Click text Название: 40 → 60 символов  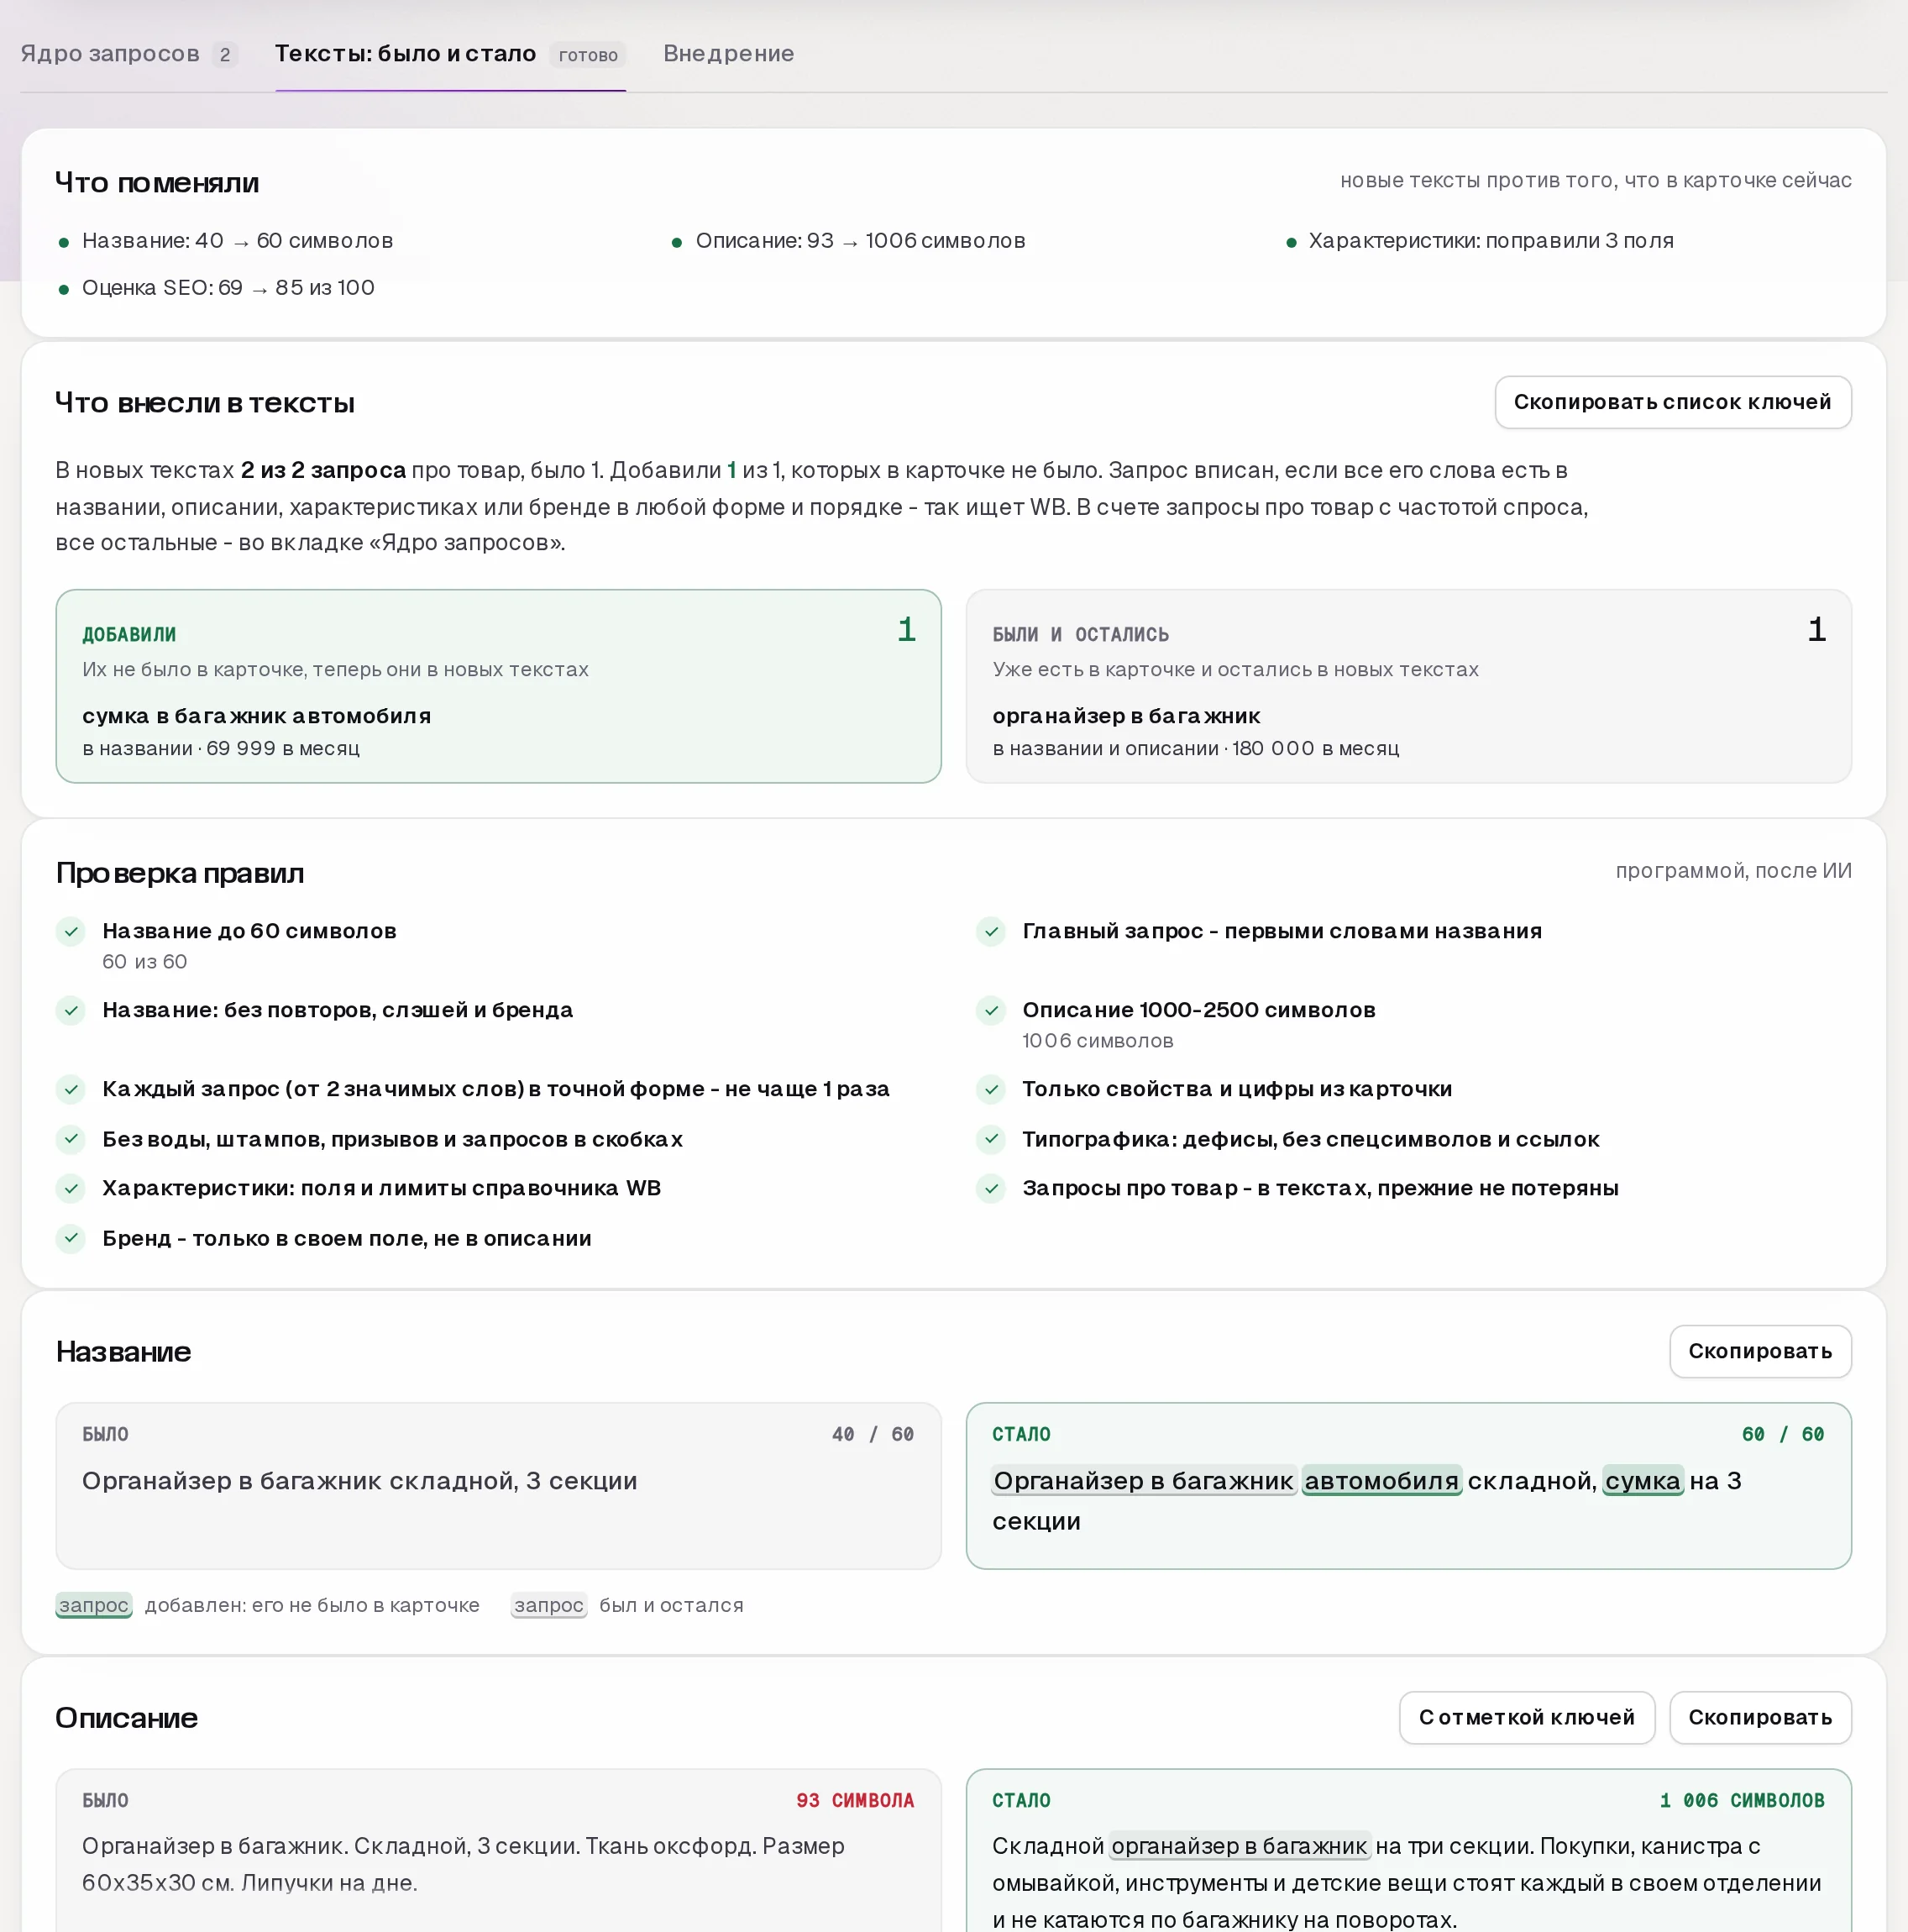[237, 241]
